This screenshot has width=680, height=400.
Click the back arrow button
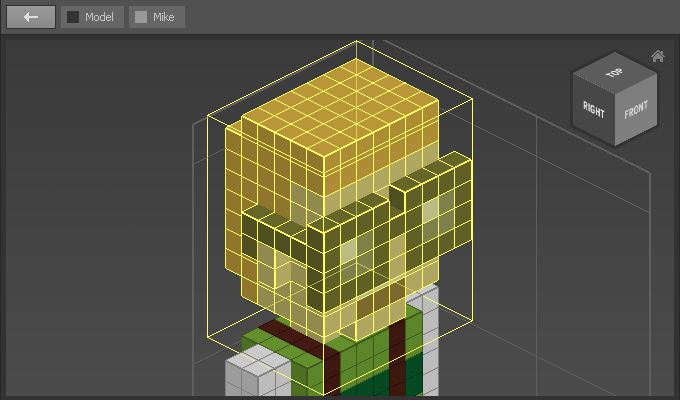click(31, 17)
